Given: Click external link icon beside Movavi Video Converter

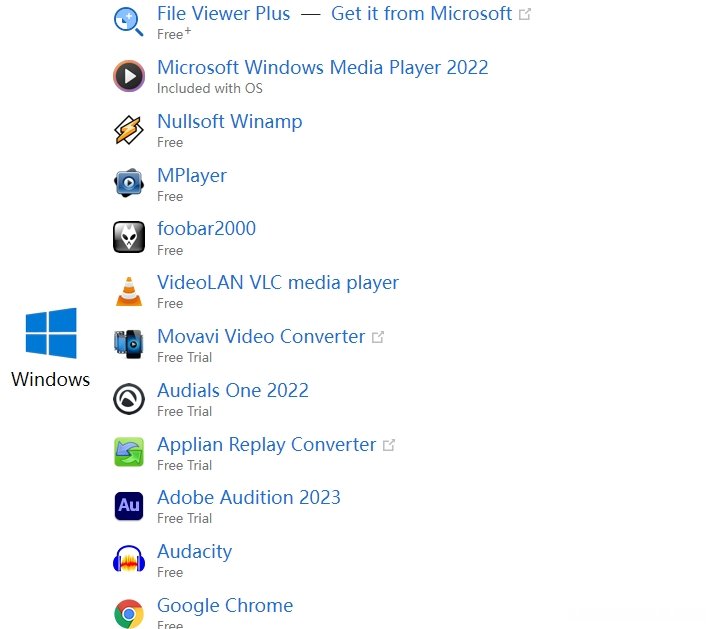Looking at the screenshot, I should click(378, 337).
